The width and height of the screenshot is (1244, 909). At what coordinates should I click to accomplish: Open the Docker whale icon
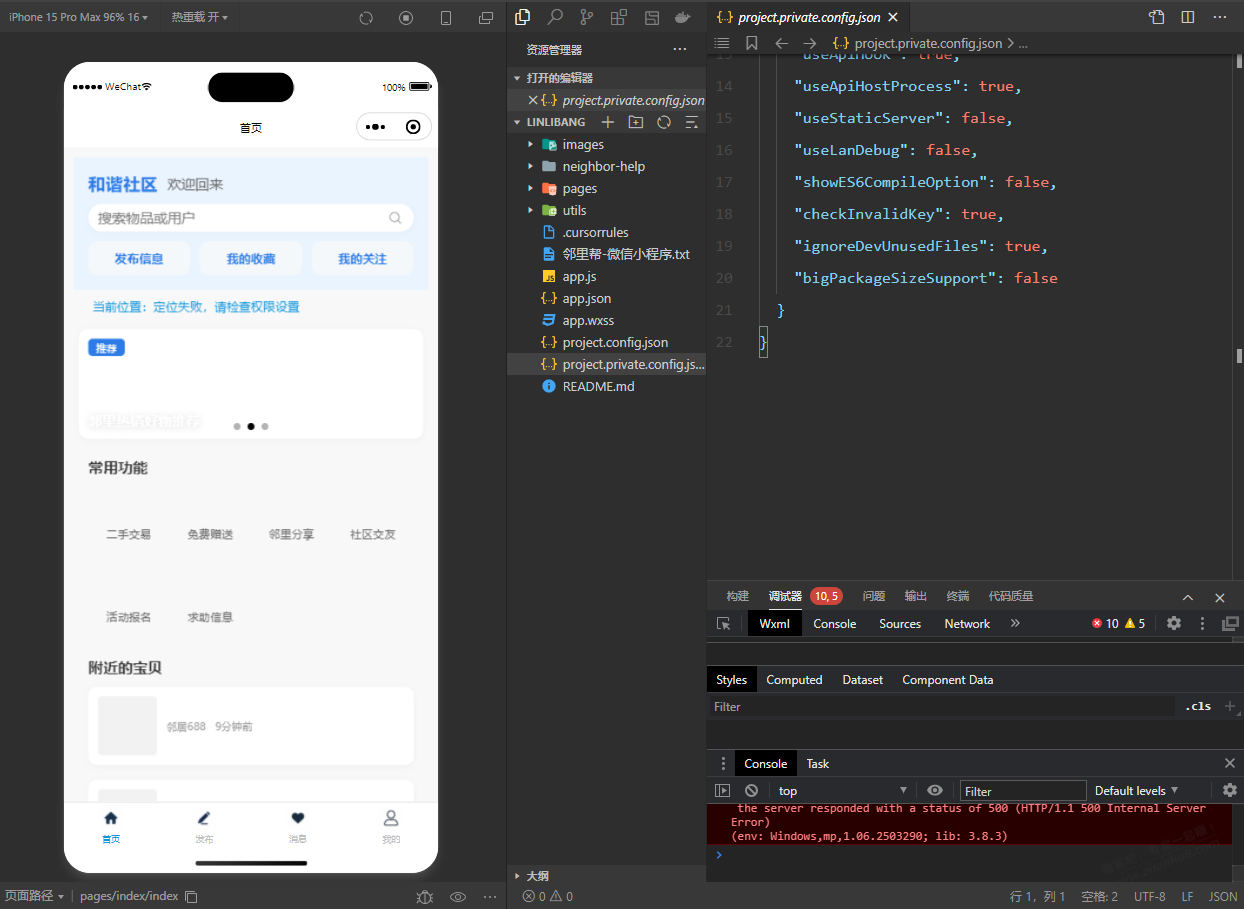click(683, 17)
